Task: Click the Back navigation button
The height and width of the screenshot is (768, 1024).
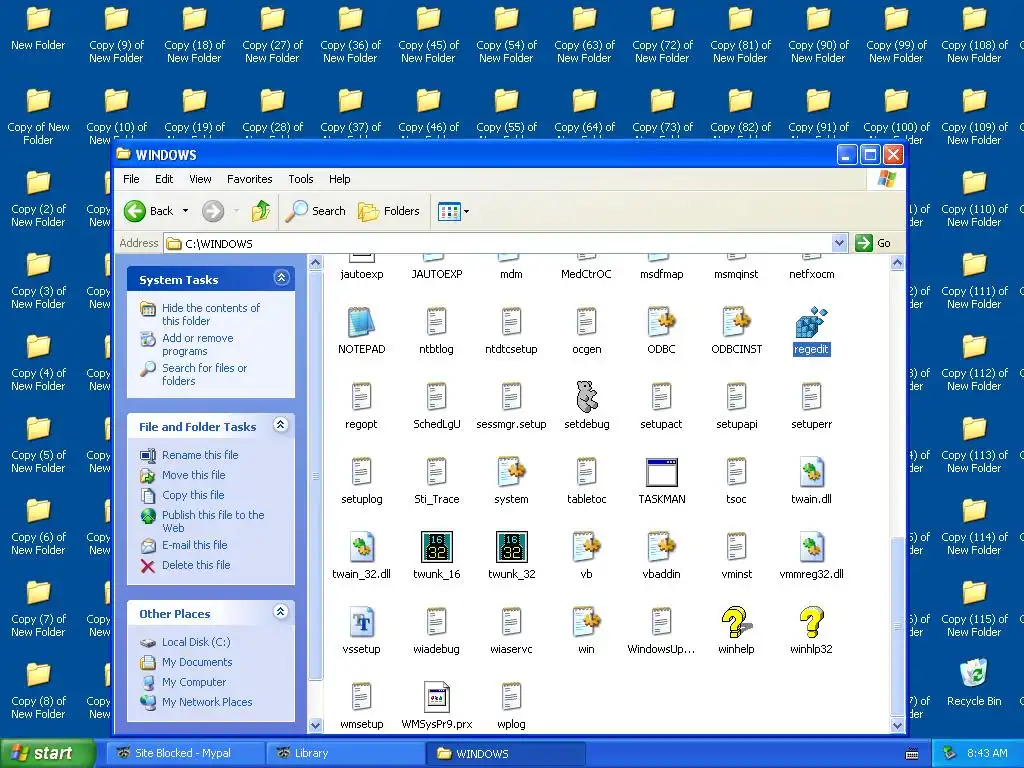Action: tap(150, 211)
